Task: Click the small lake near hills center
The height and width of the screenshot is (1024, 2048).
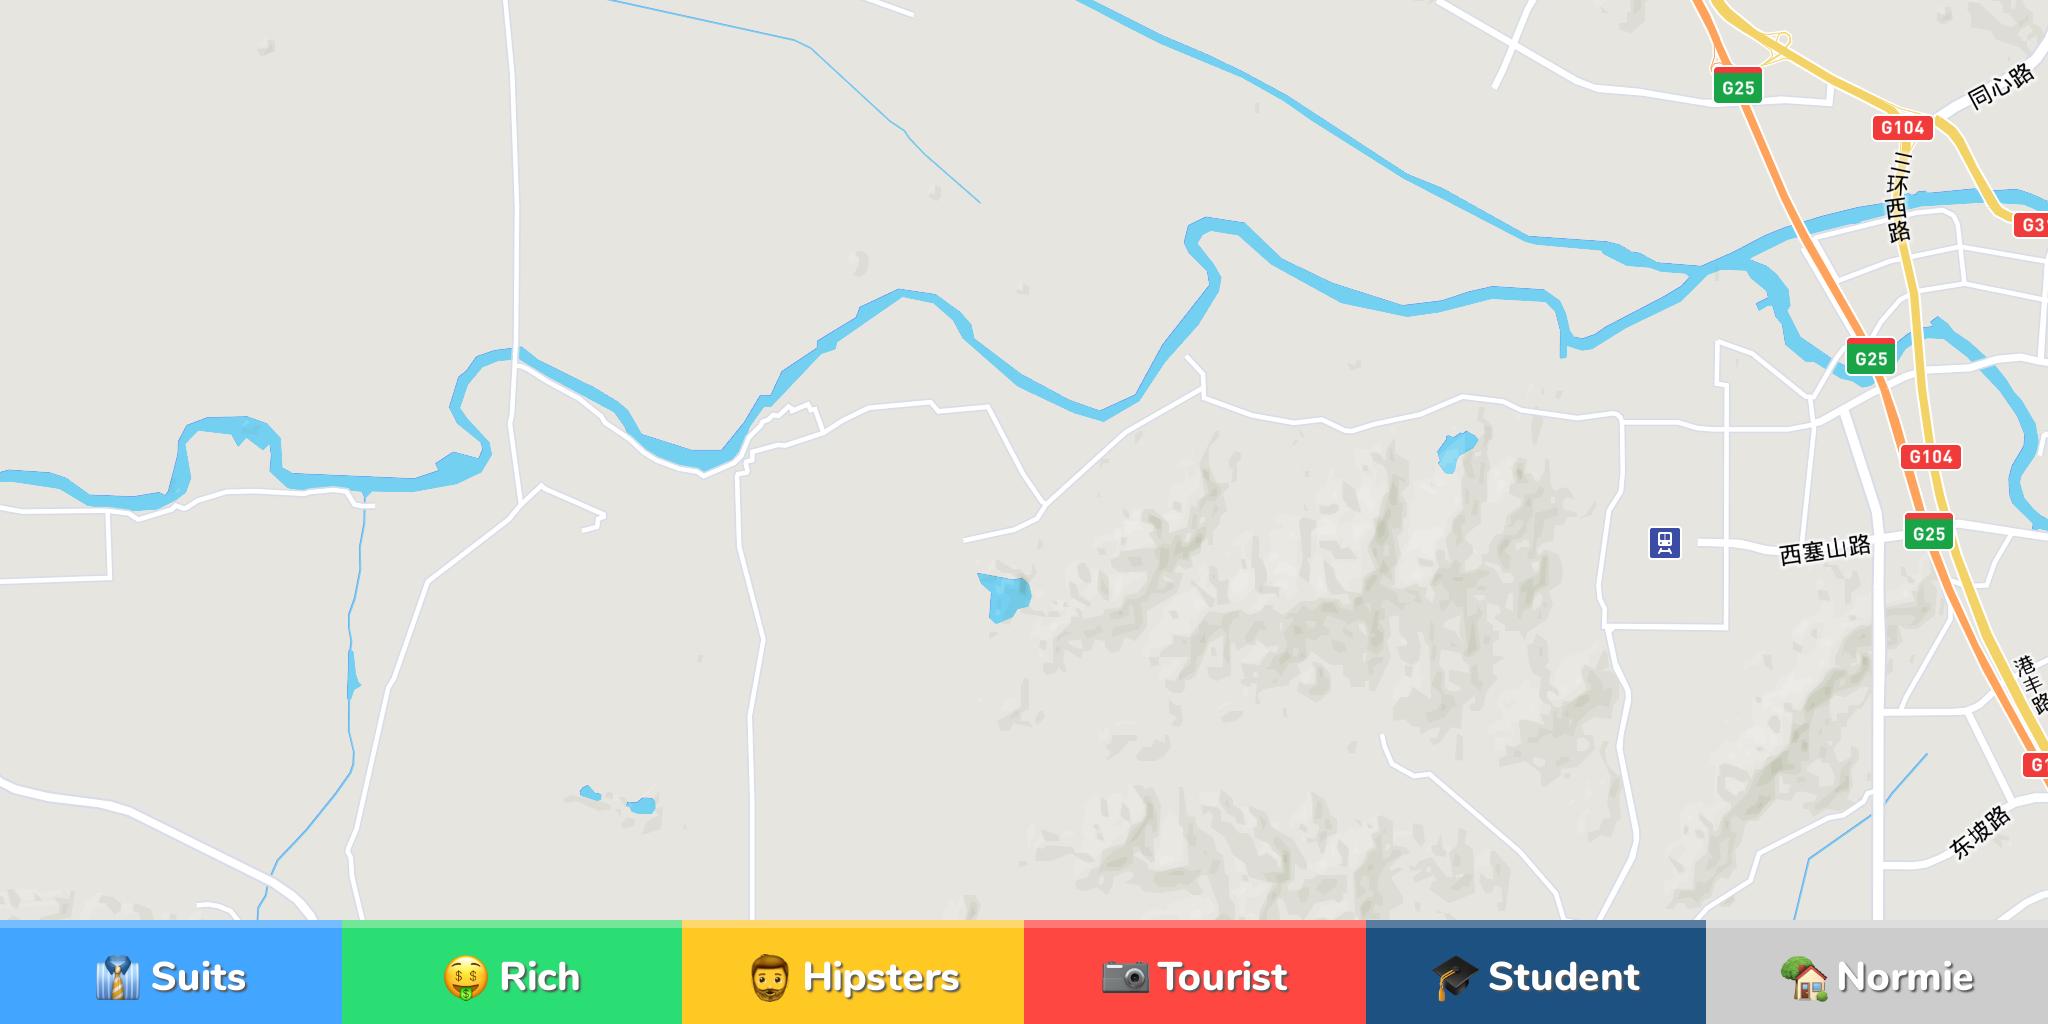Action: [x=1004, y=597]
